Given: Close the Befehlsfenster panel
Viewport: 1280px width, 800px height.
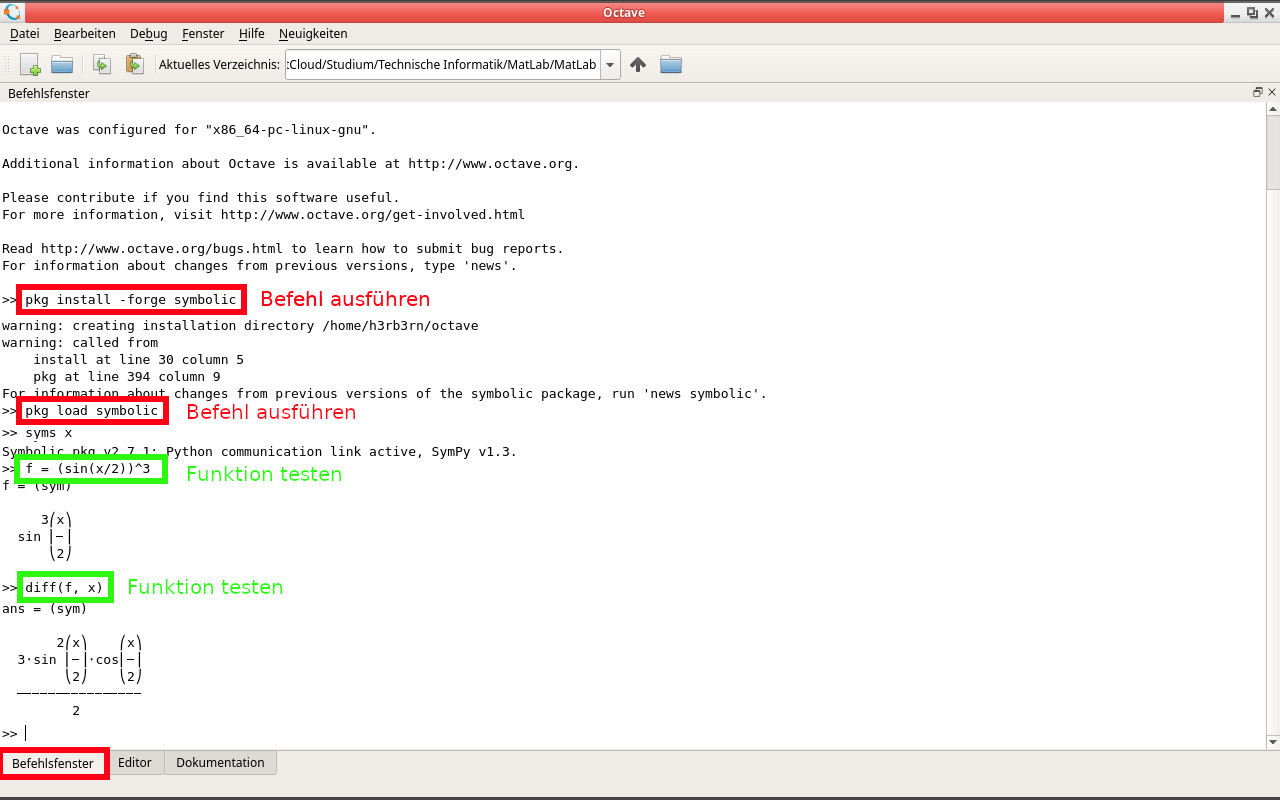Looking at the screenshot, I should (x=1272, y=92).
